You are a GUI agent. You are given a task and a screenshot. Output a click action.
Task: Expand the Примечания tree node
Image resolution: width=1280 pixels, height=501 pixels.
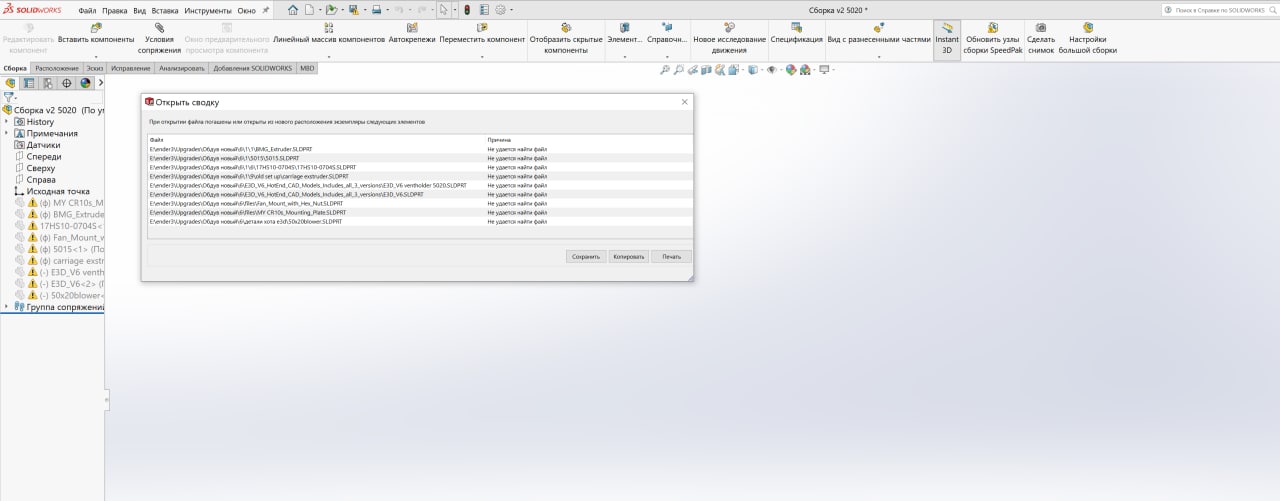6,133
